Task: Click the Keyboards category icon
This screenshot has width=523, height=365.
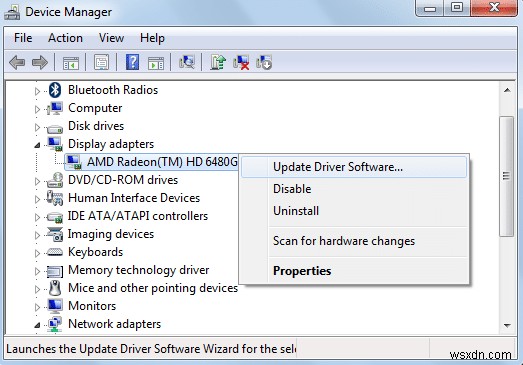Action: tap(55, 252)
